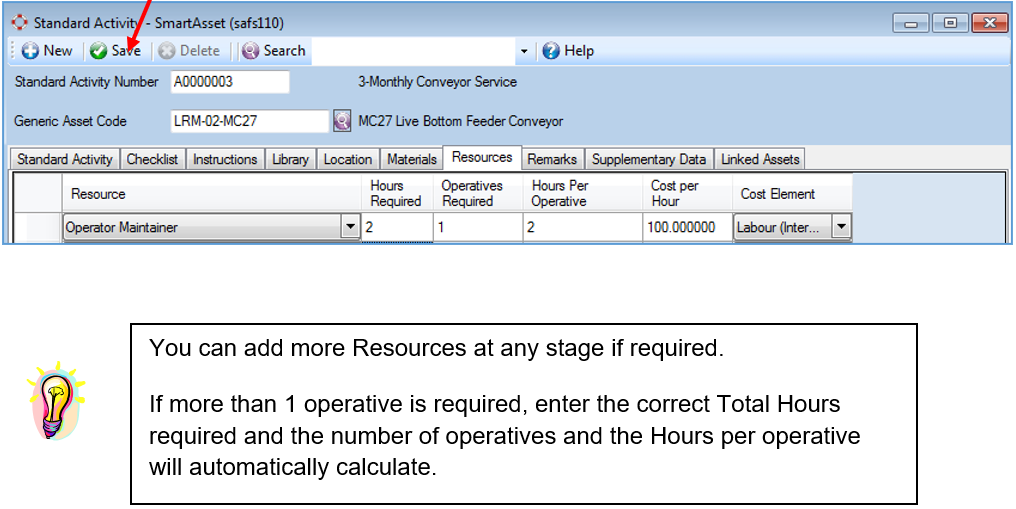Open the Instructions tab
The width and height of the screenshot is (1016, 509).
pyautogui.click(x=225, y=159)
